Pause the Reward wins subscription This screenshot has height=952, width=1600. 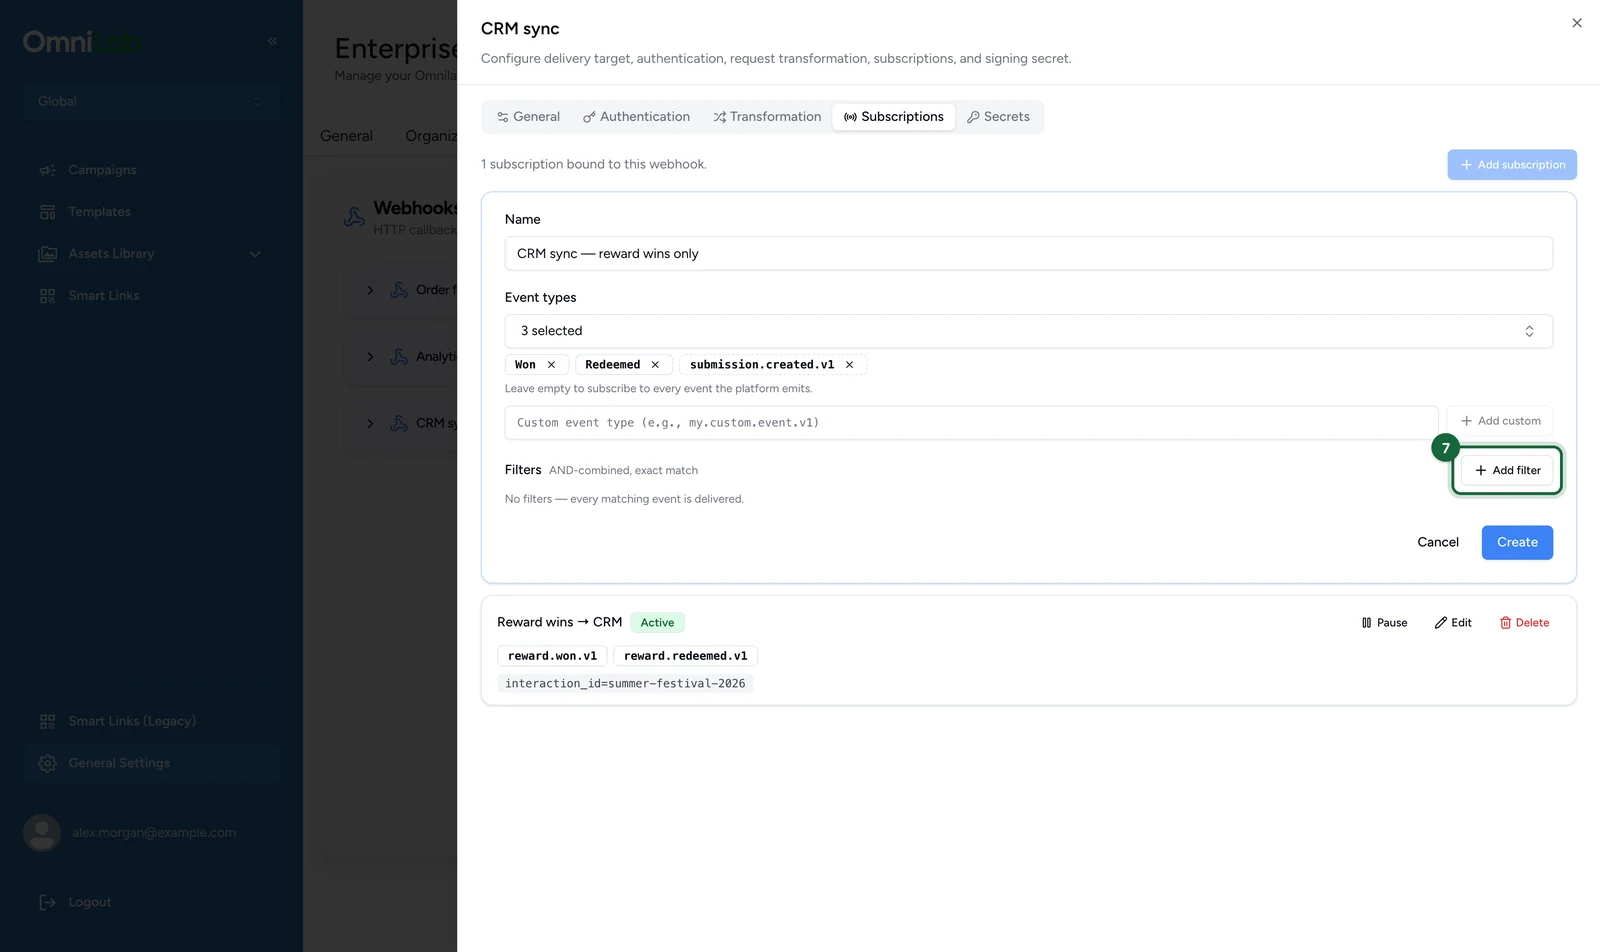click(1384, 623)
